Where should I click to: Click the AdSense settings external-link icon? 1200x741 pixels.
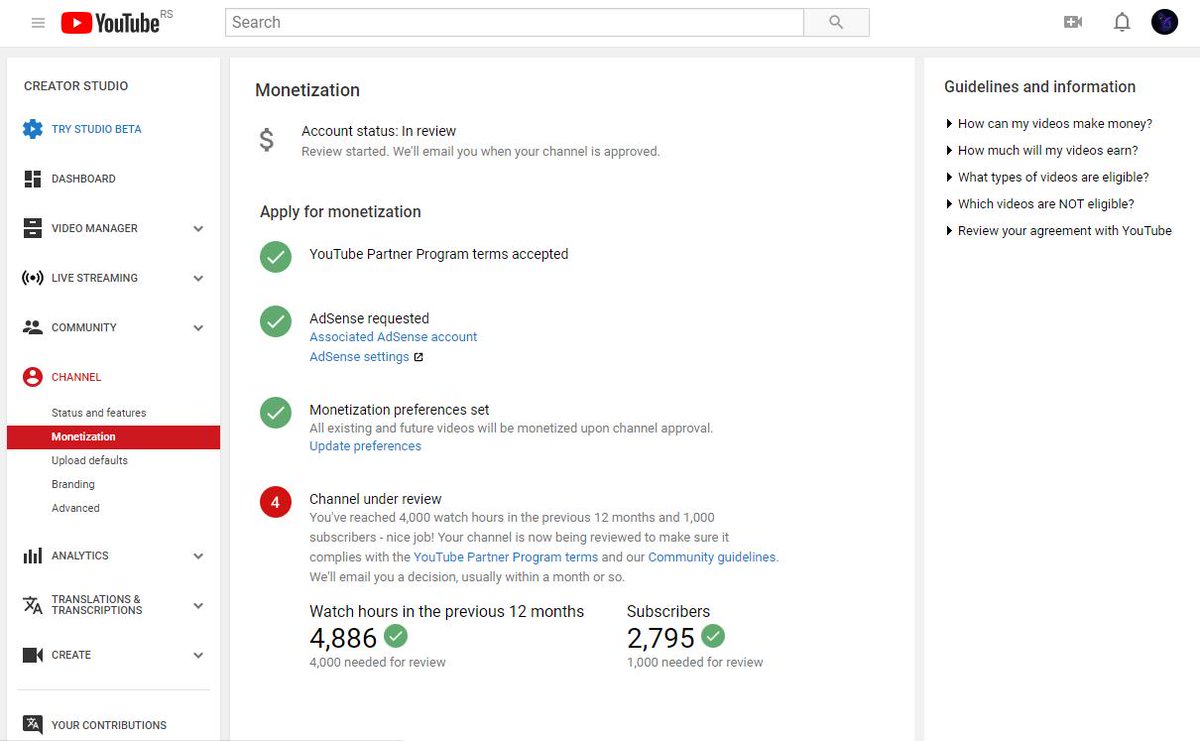[x=418, y=357]
